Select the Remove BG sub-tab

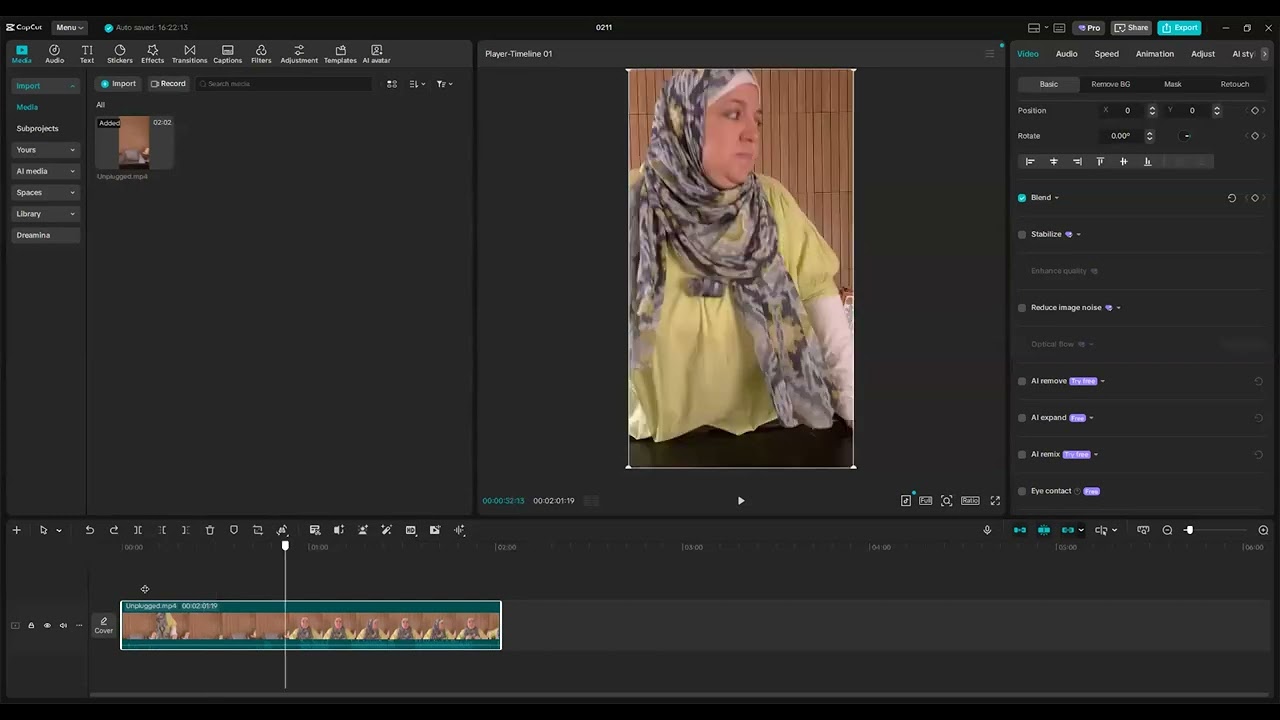(1110, 84)
